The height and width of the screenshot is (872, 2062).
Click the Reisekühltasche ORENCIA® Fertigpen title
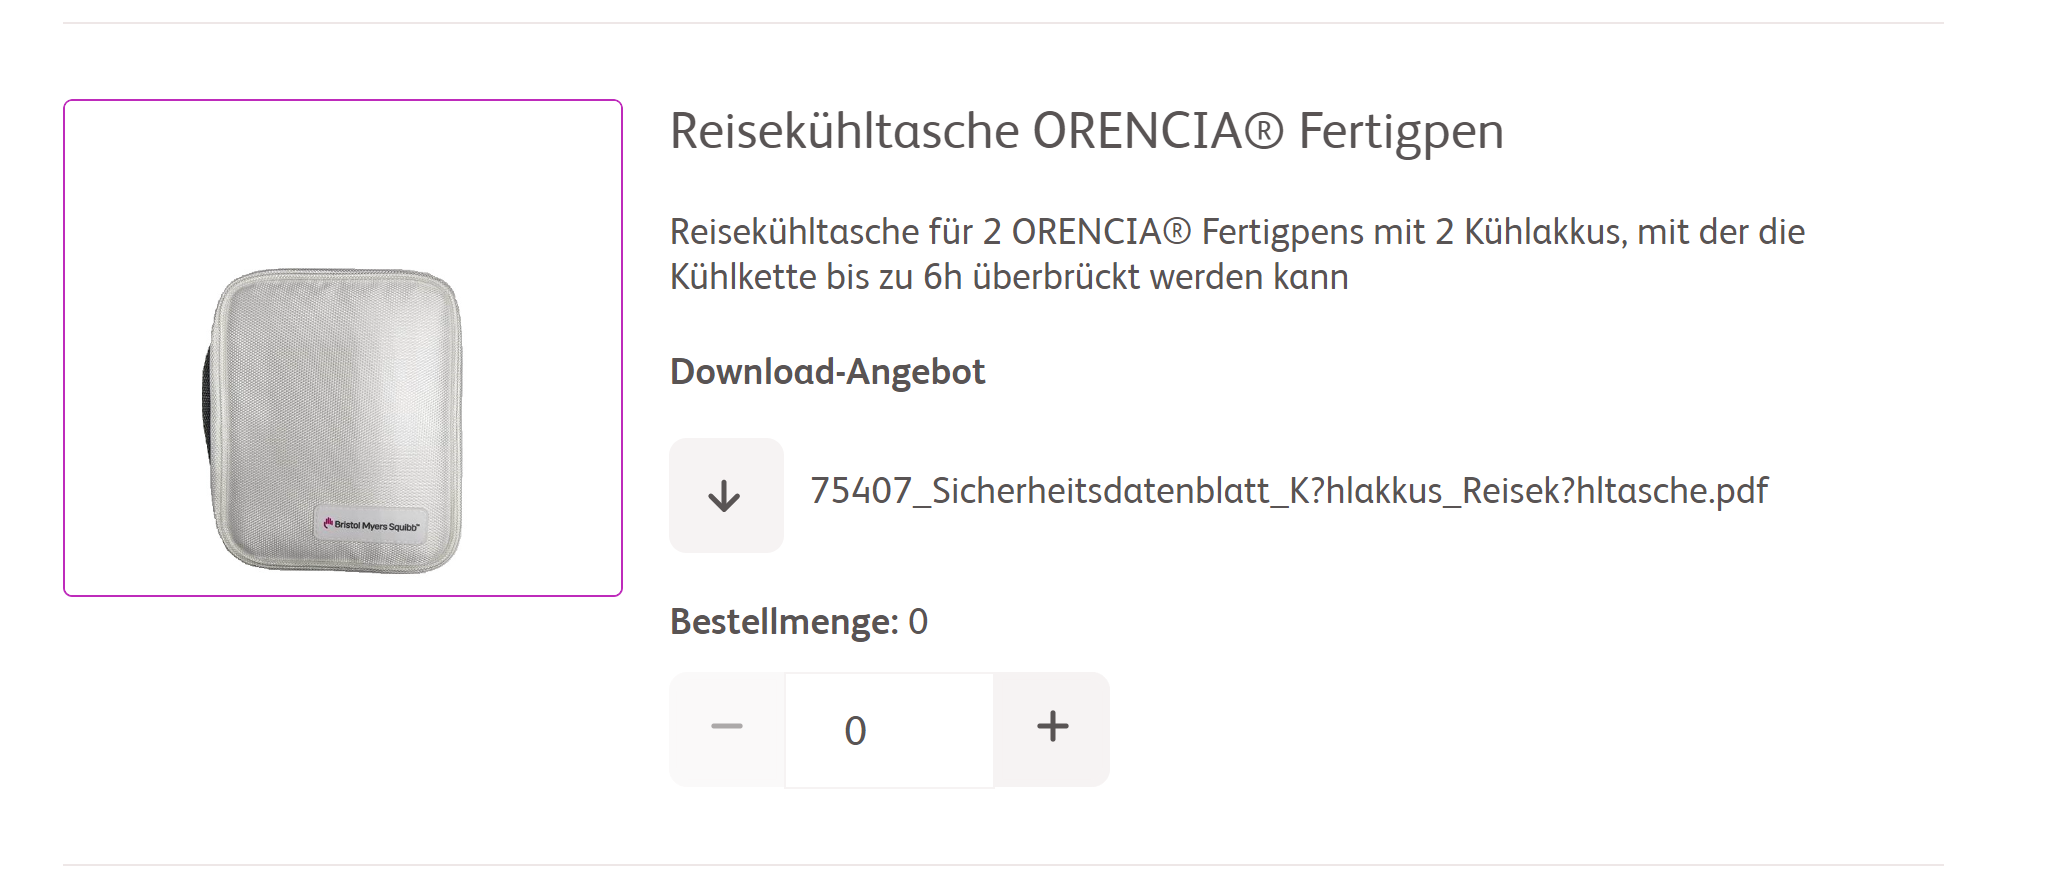(1087, 131)
